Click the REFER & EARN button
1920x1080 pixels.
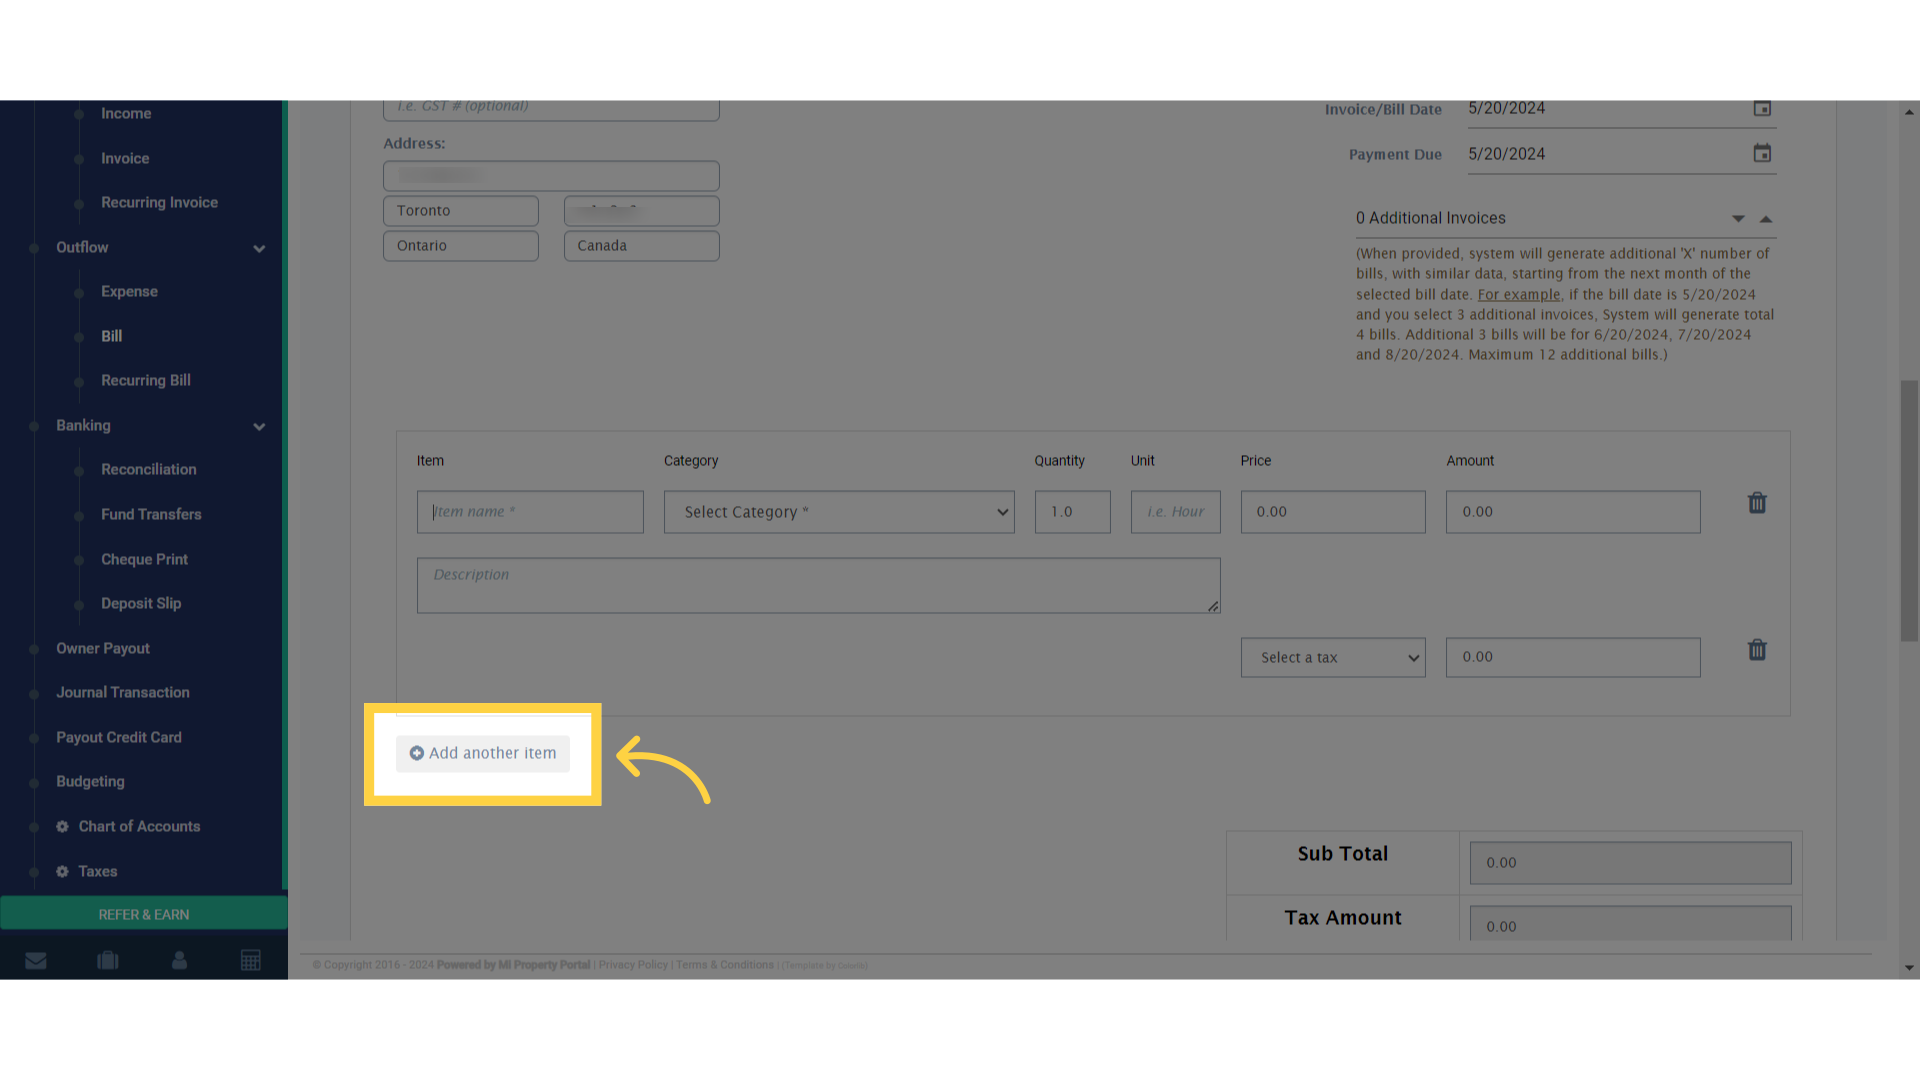point(144,914)
